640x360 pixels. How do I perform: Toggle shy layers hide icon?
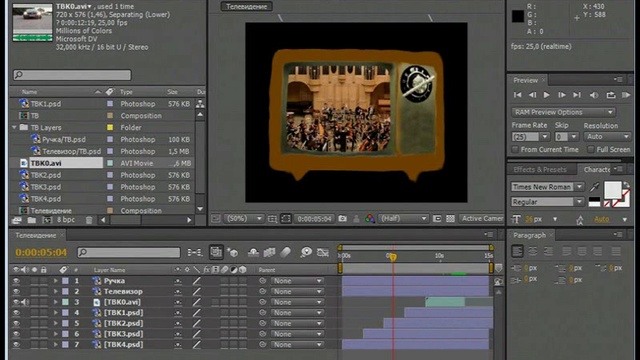pyautogui.click(x=253, y=253)
